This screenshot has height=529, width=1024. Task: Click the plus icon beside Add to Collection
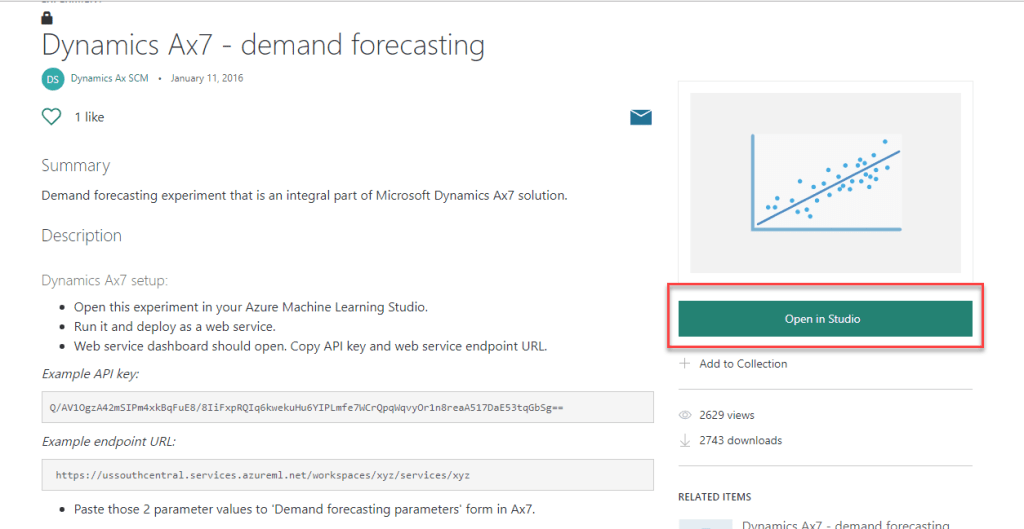684,363
